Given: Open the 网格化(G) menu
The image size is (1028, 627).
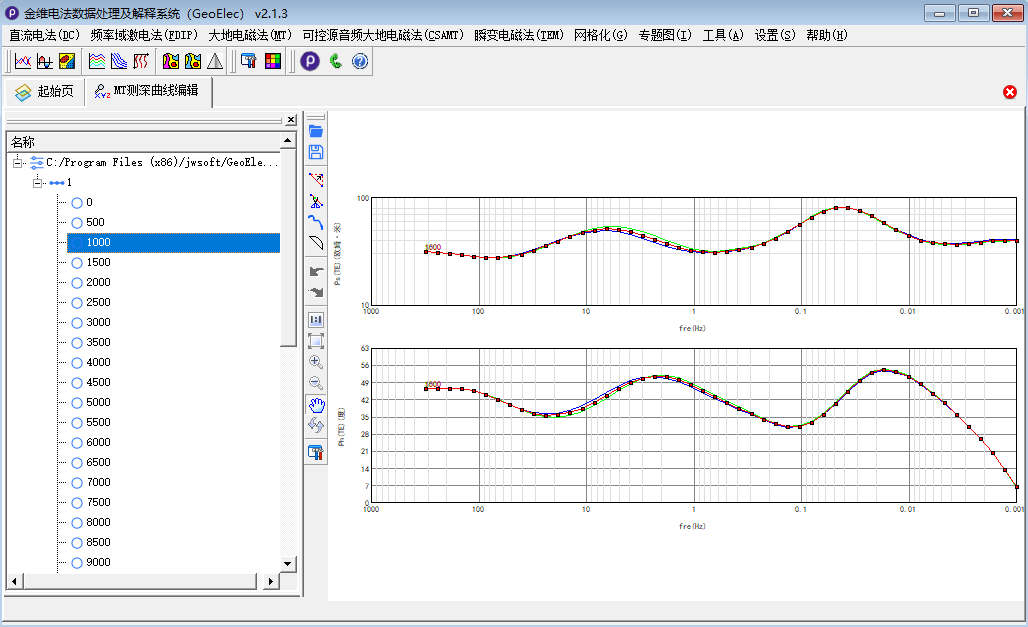Looking at the screenshot, I should click(601, 35).
